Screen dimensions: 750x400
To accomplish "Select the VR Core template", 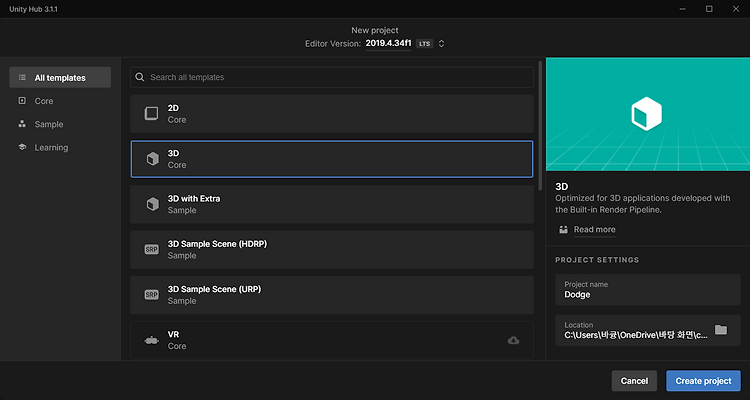I will [x=331, y=340].
